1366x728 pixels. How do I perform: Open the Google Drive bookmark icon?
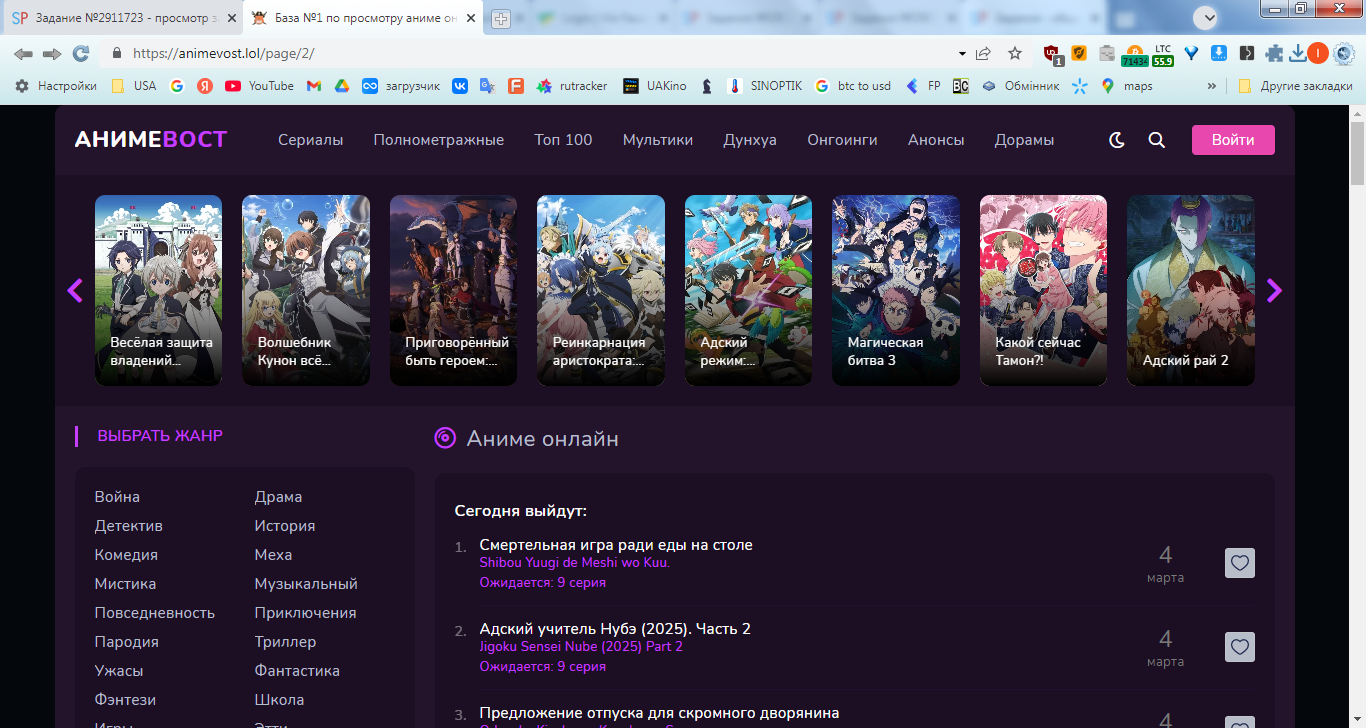point(341,86)
